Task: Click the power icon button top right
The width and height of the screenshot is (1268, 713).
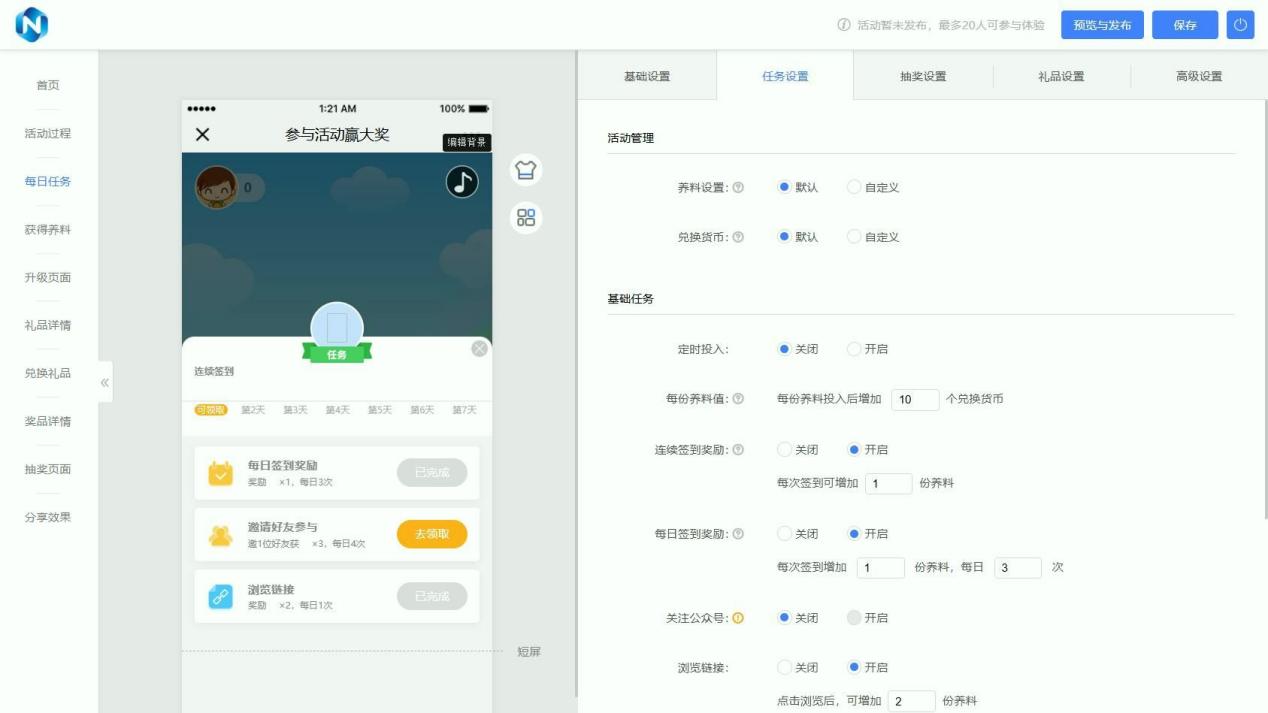Action: pyautogui.click(x=1240, y=25)
